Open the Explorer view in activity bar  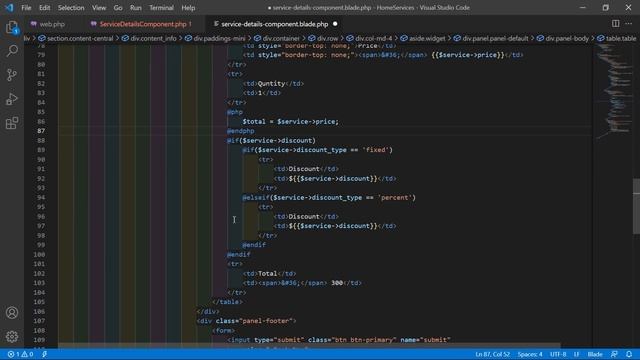pos(12,27)
